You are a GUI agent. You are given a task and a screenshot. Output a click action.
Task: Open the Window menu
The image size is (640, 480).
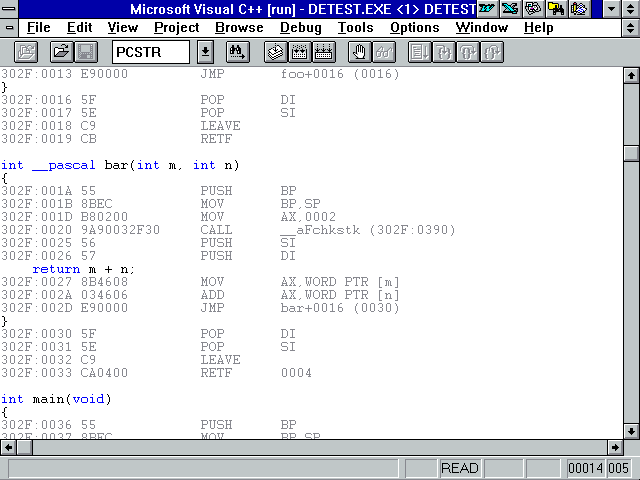click(x=482, y=28)
